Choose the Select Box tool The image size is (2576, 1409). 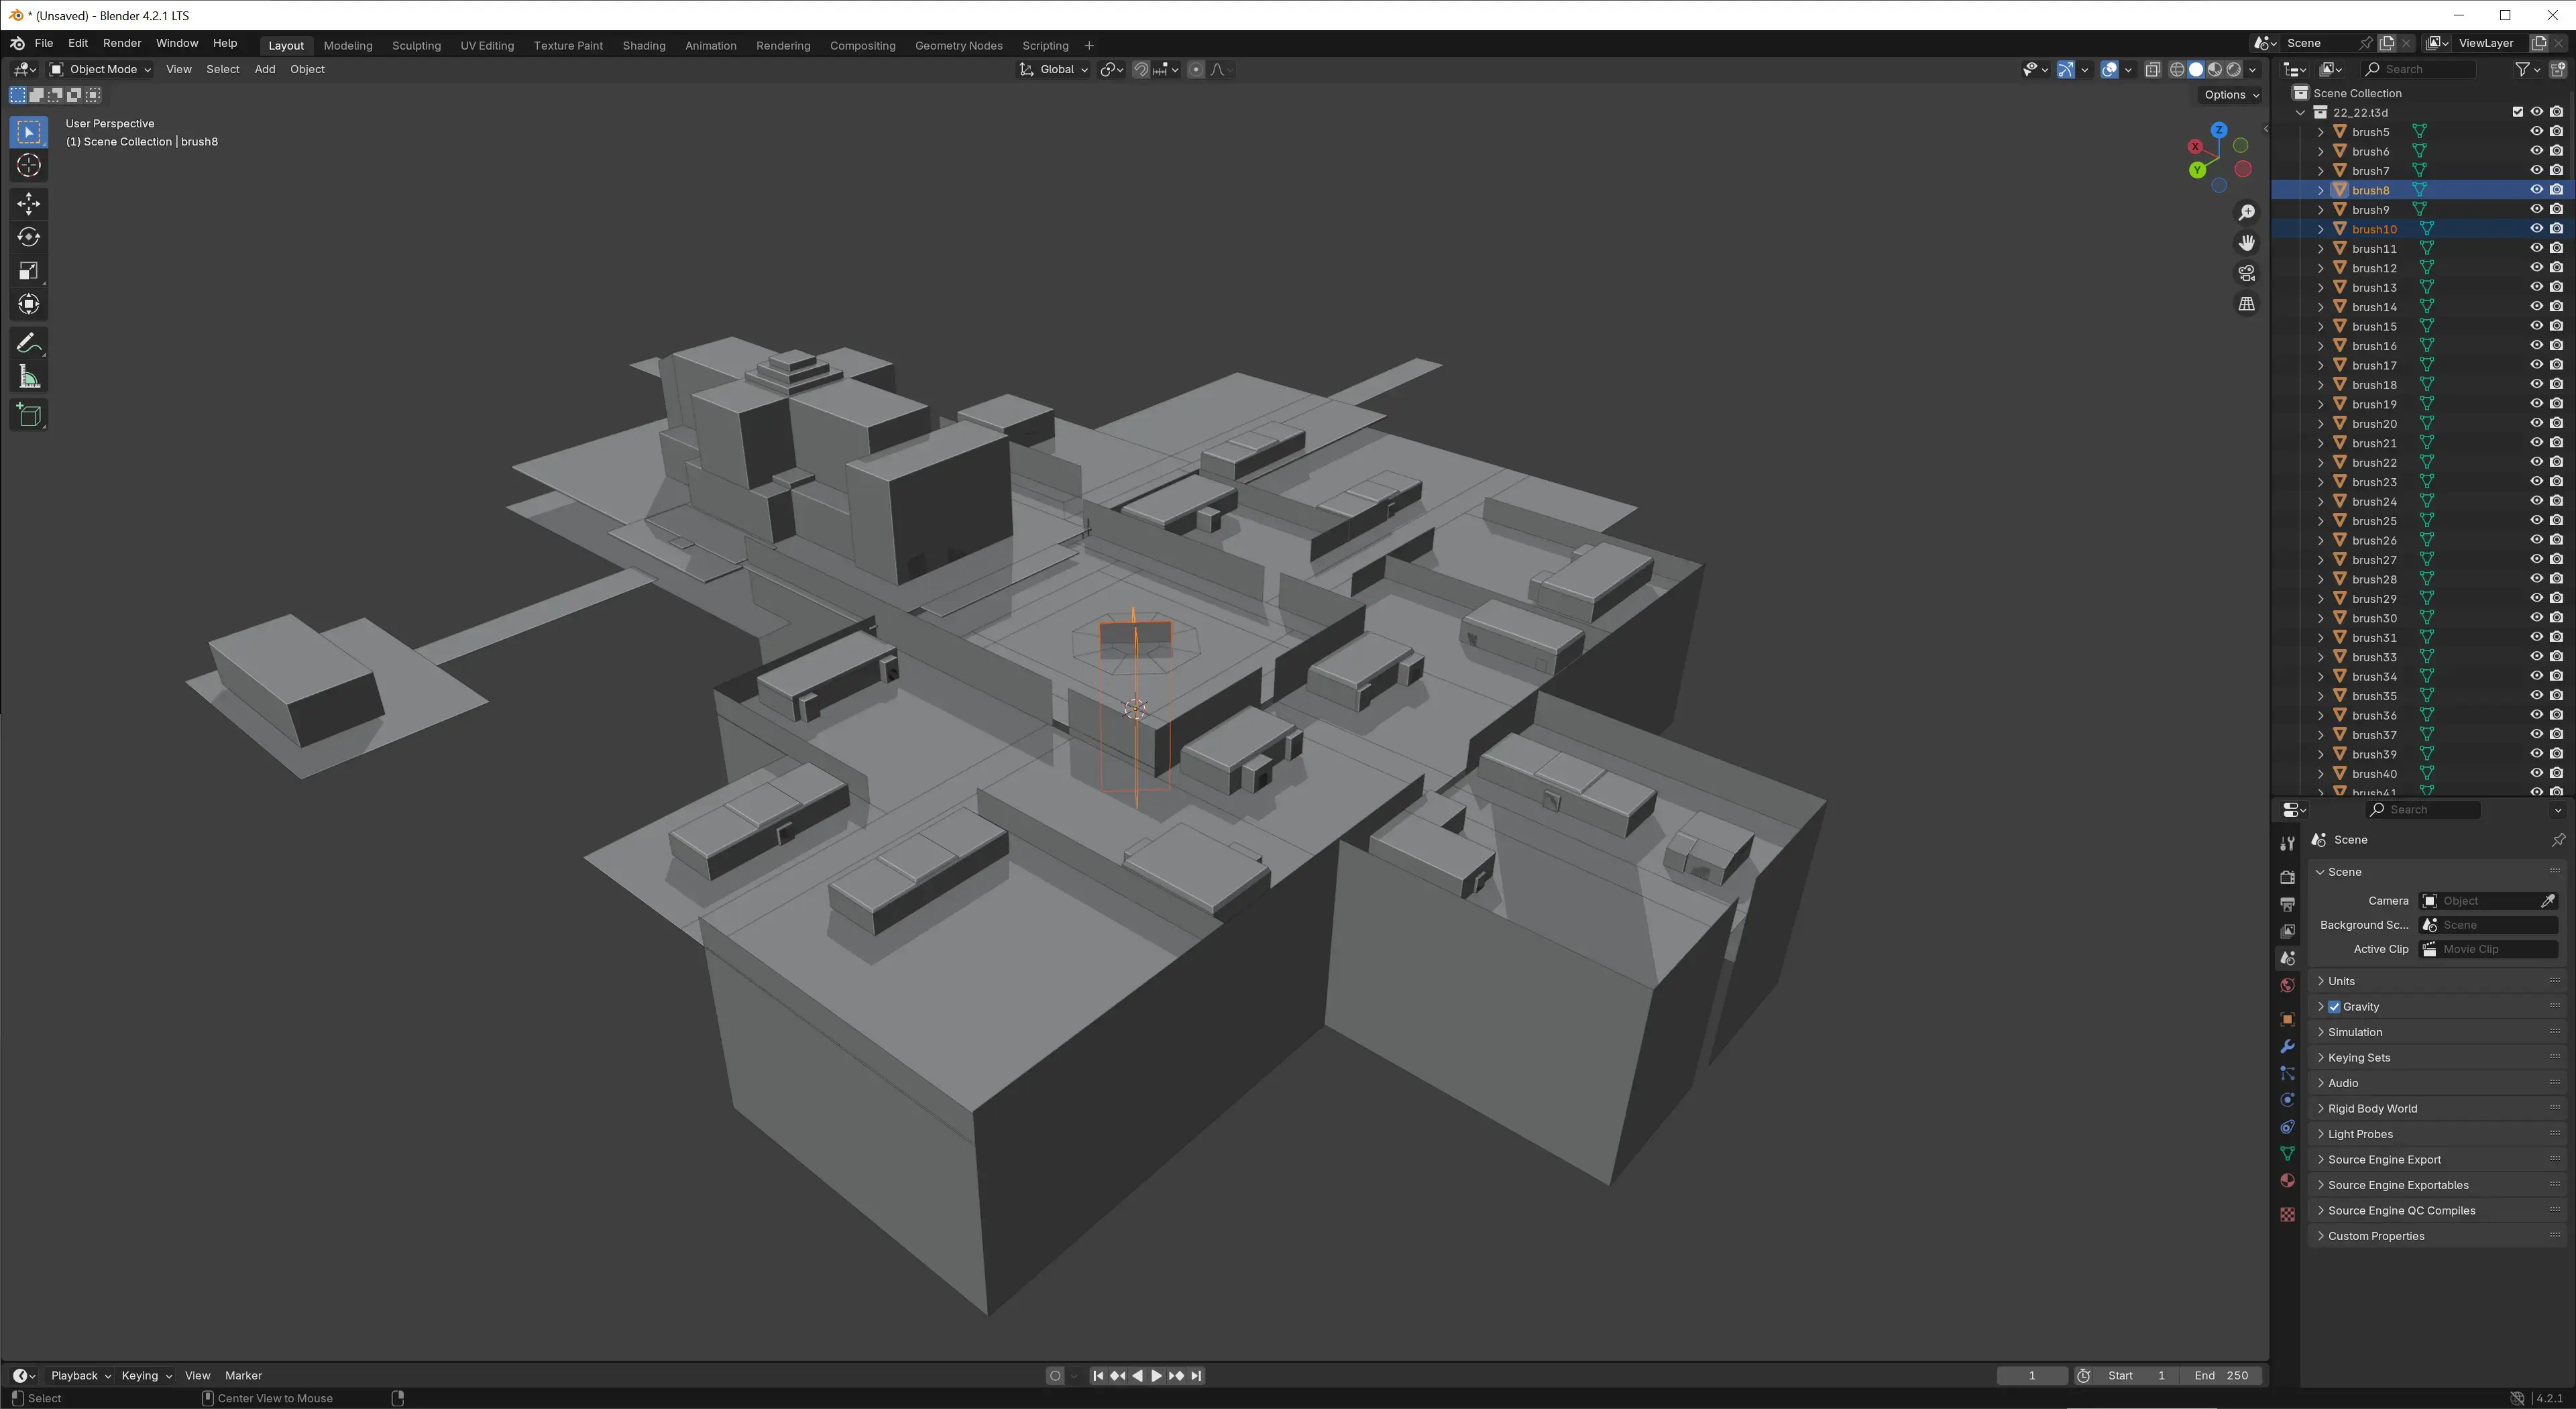click(29, 132)
